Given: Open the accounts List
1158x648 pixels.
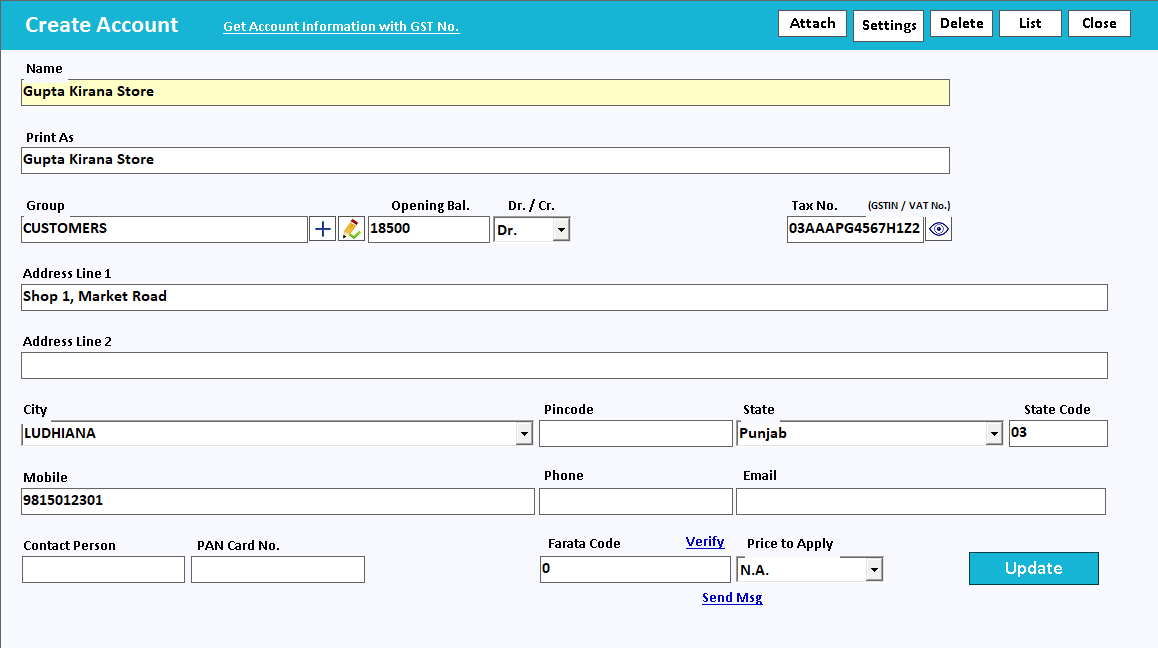Looking at the screenshot, I should (1030, 24).
